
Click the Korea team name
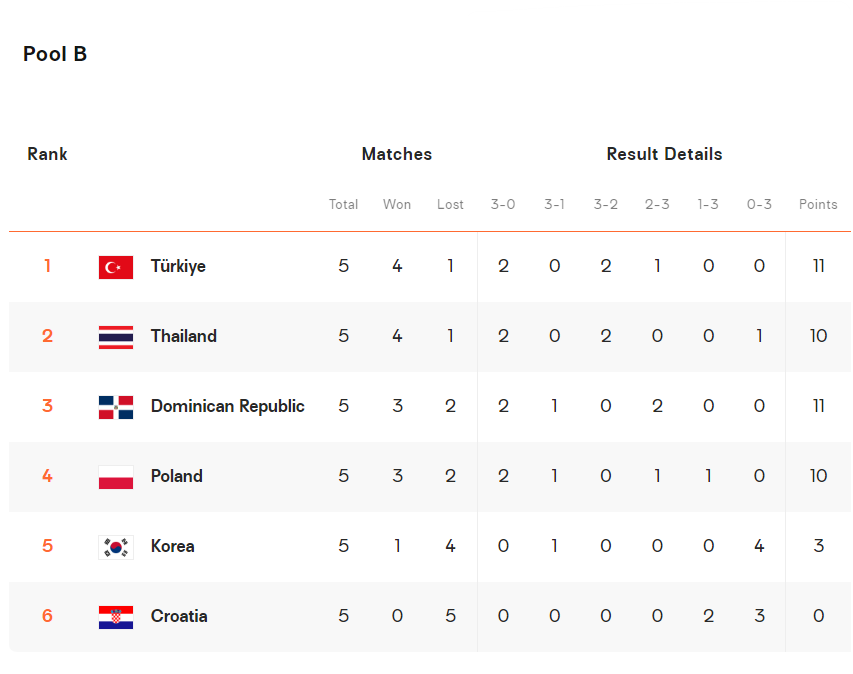[172, 546]
